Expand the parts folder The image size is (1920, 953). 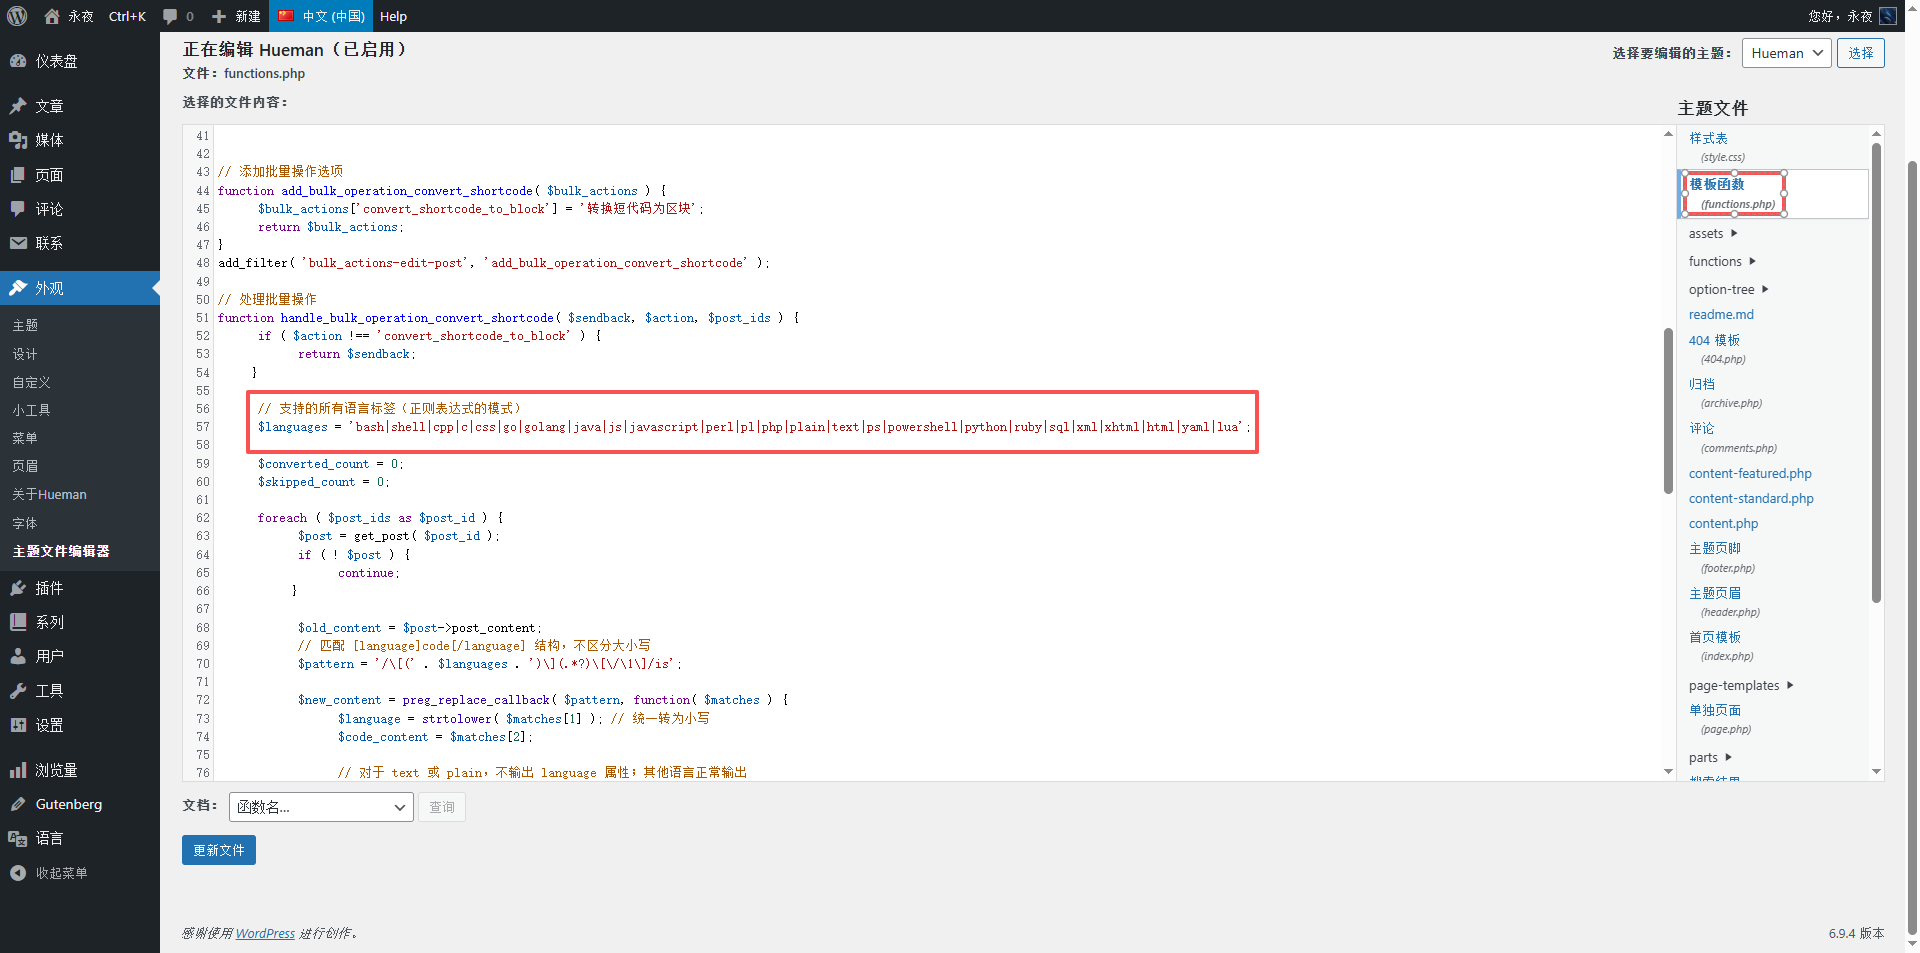tap(1710, 757)
